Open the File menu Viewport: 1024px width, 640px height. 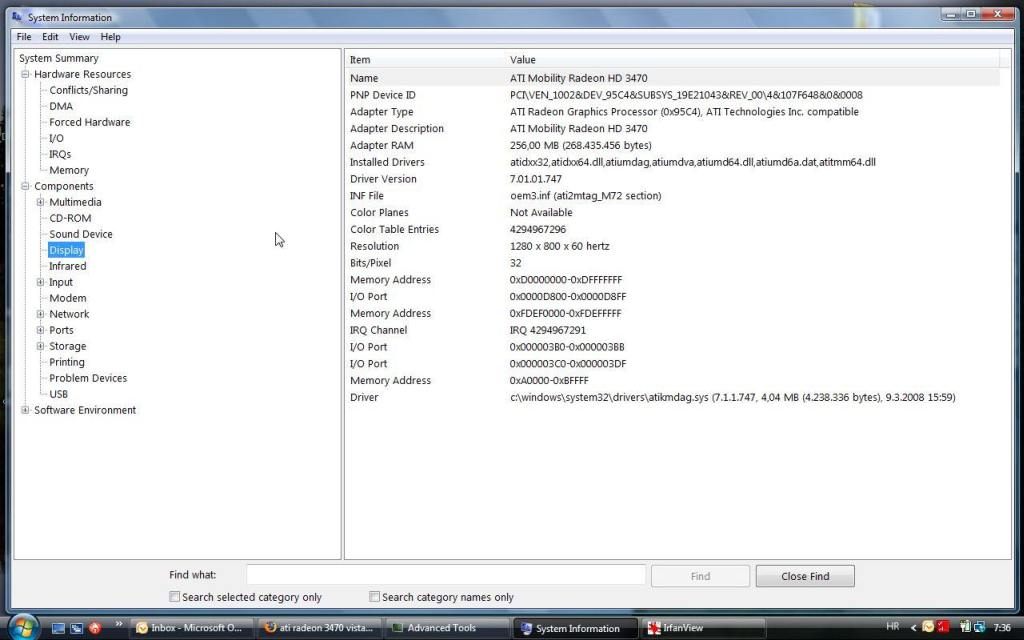(x=24, y=37)
